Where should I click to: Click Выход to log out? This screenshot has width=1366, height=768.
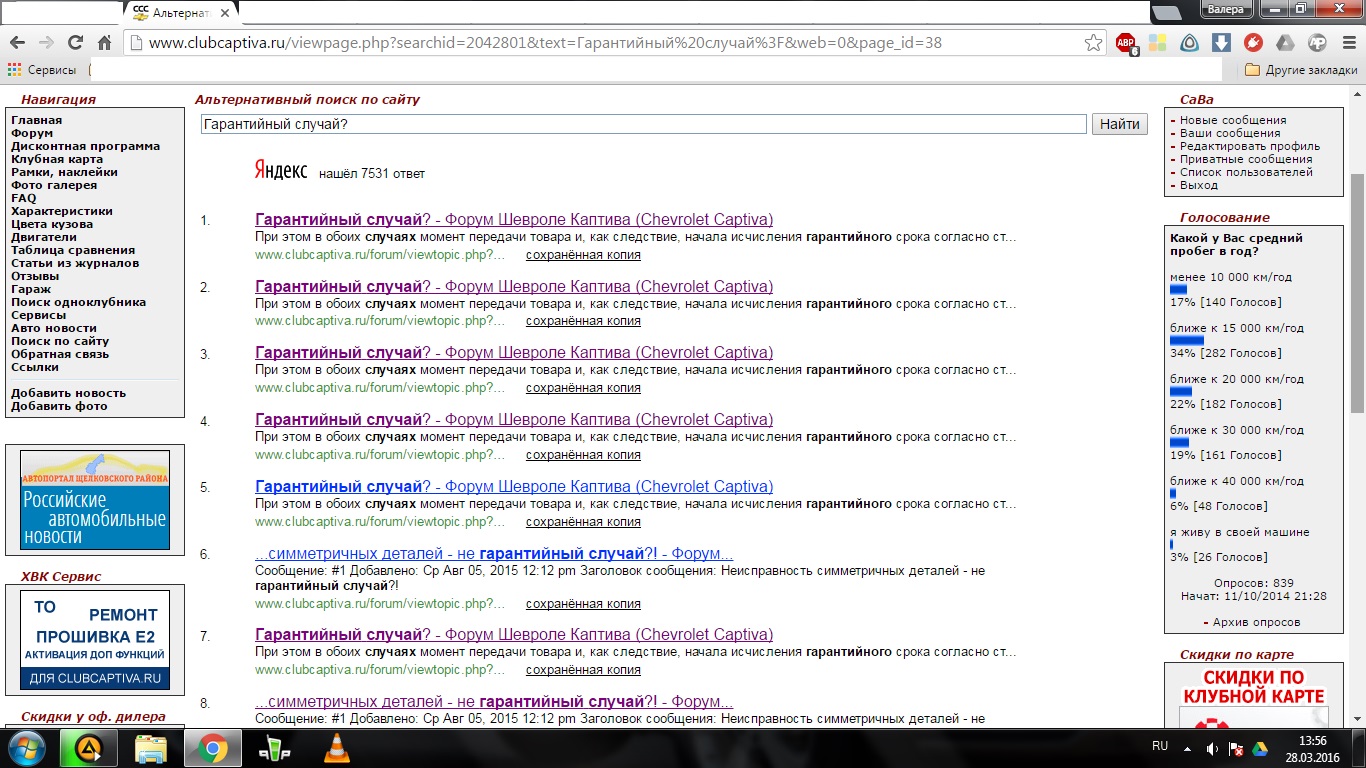tap(1199, 185)
